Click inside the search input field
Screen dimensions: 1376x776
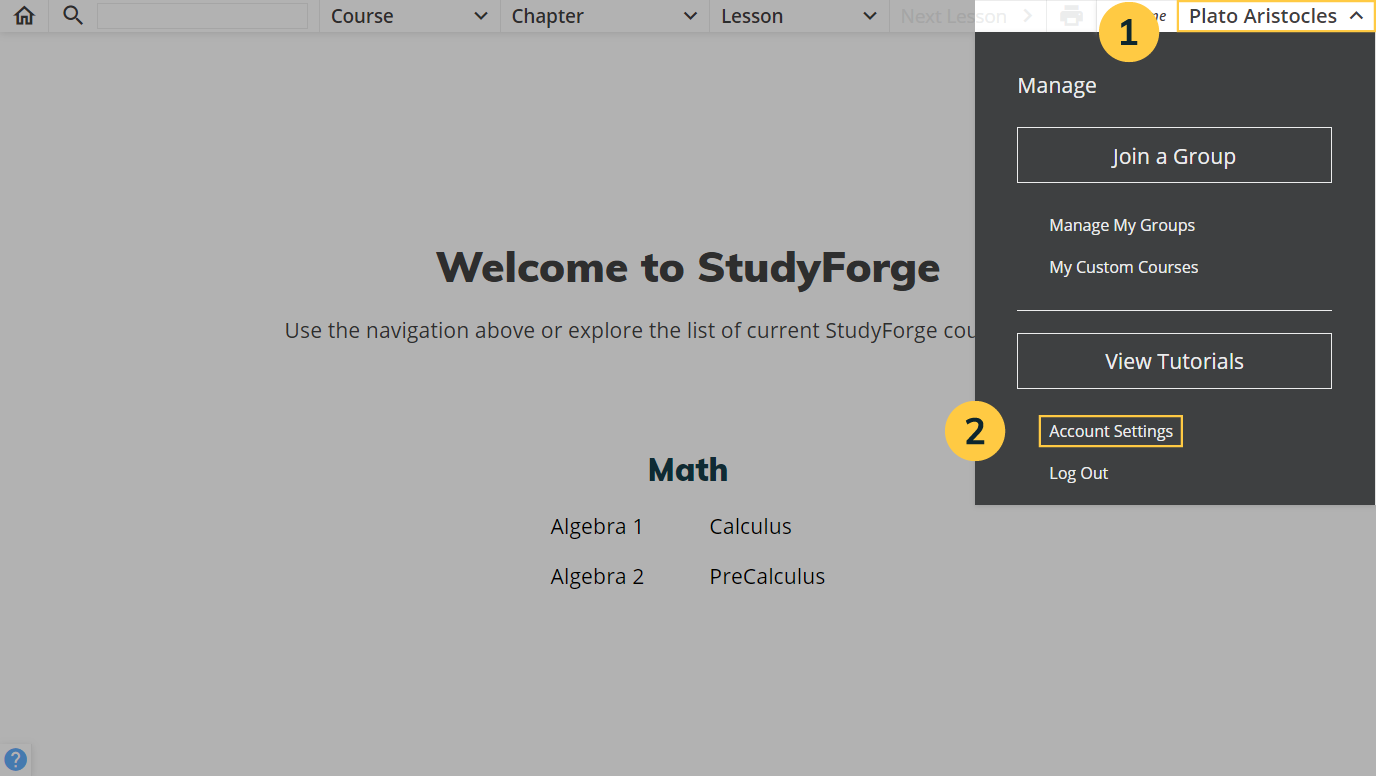click(x=203, y=15)
